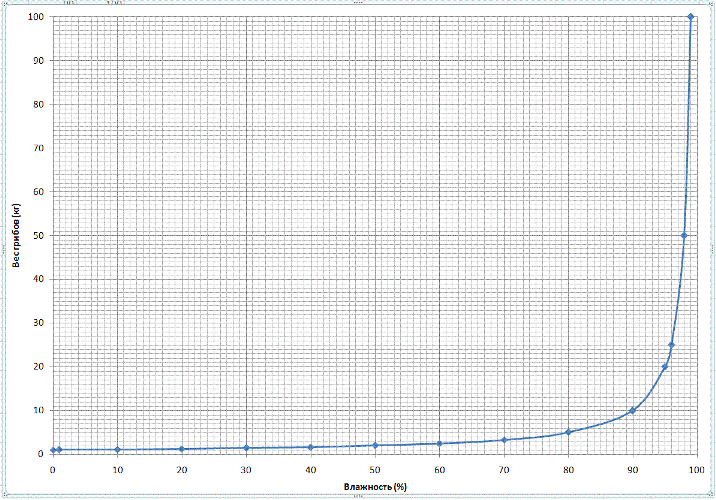716x500 pixels.
Task: Select the "60" label on the horizontal axis
Action: coord(439,470)
